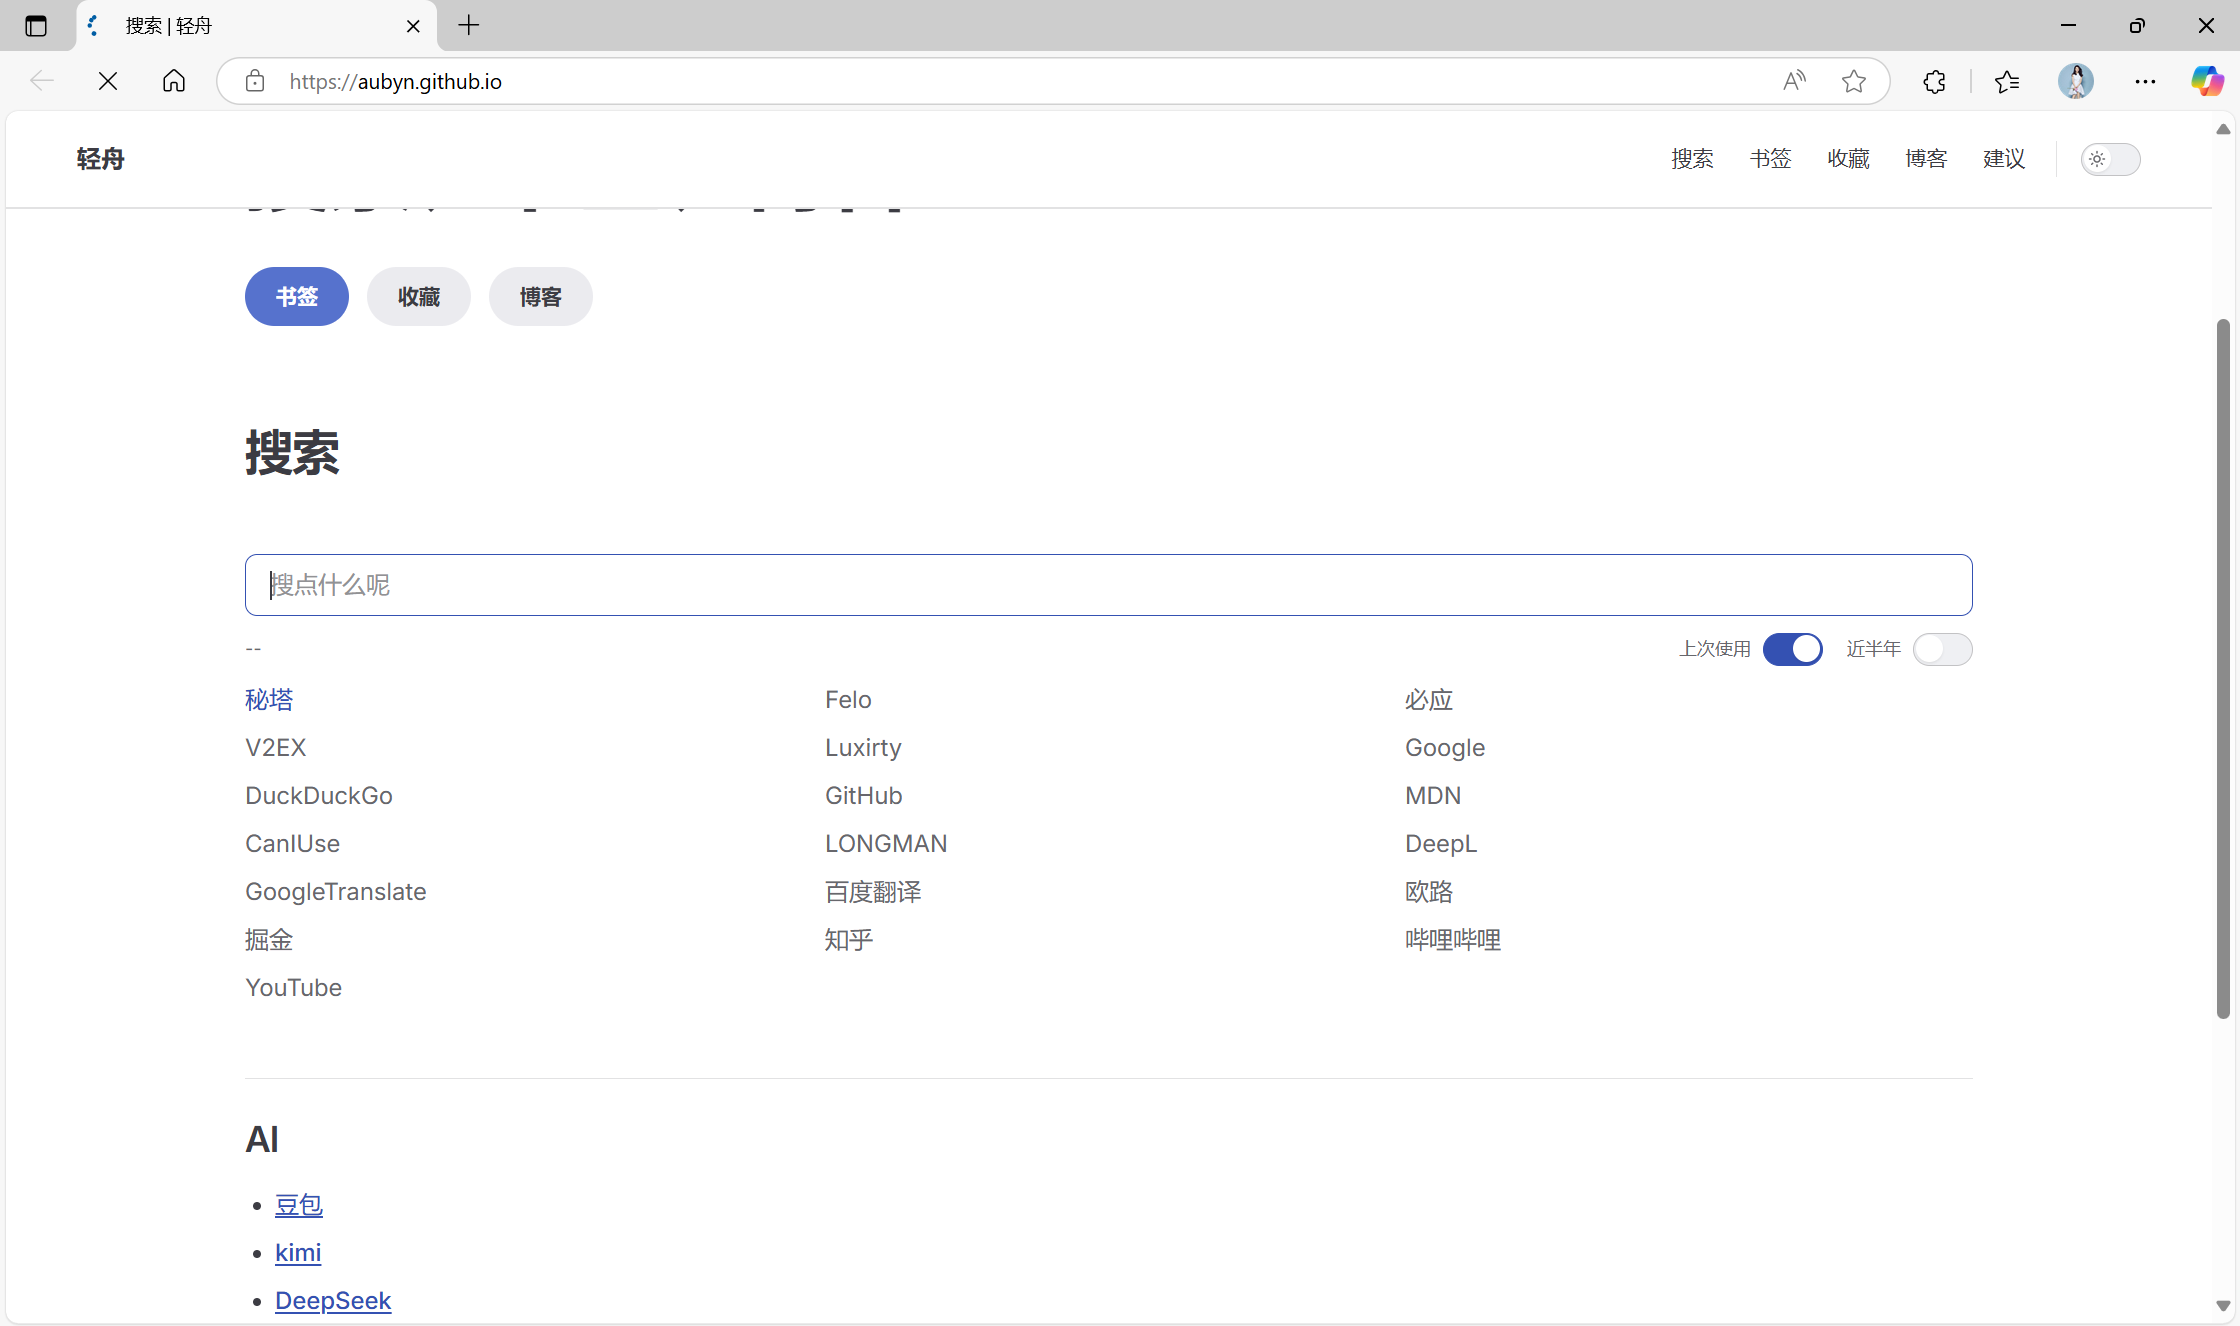Focus the 搜点什么呢 search box
This screenshot has width=2240, height=1326.
pos(1108,585)
